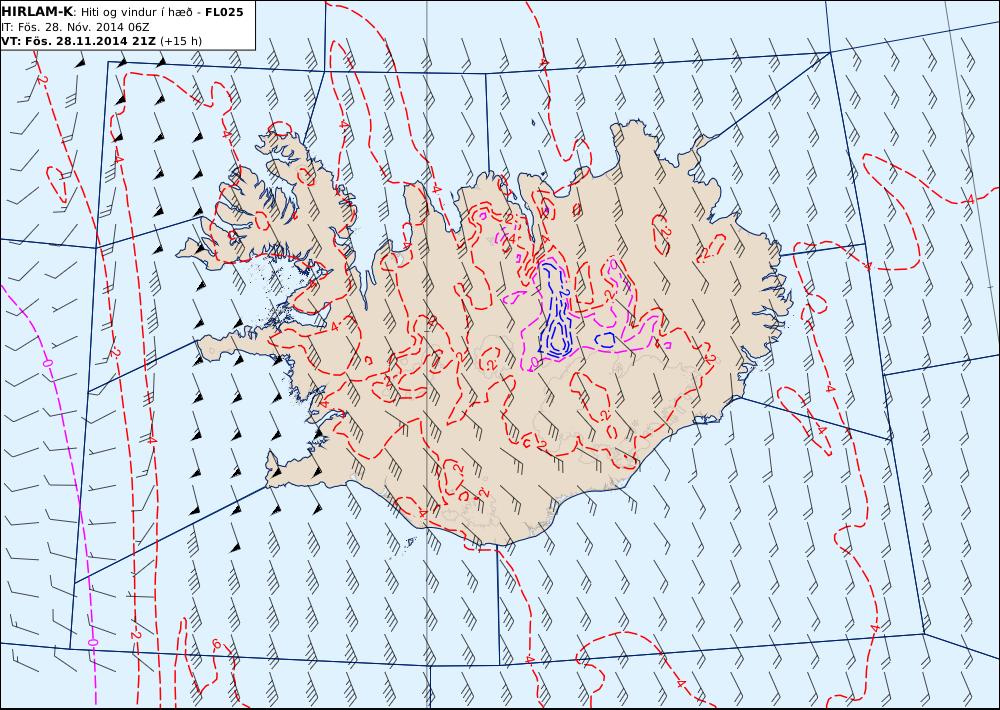Click the red contour label '6'
Viewport: 1000px width, 710px height.
(x=216, y=645)
